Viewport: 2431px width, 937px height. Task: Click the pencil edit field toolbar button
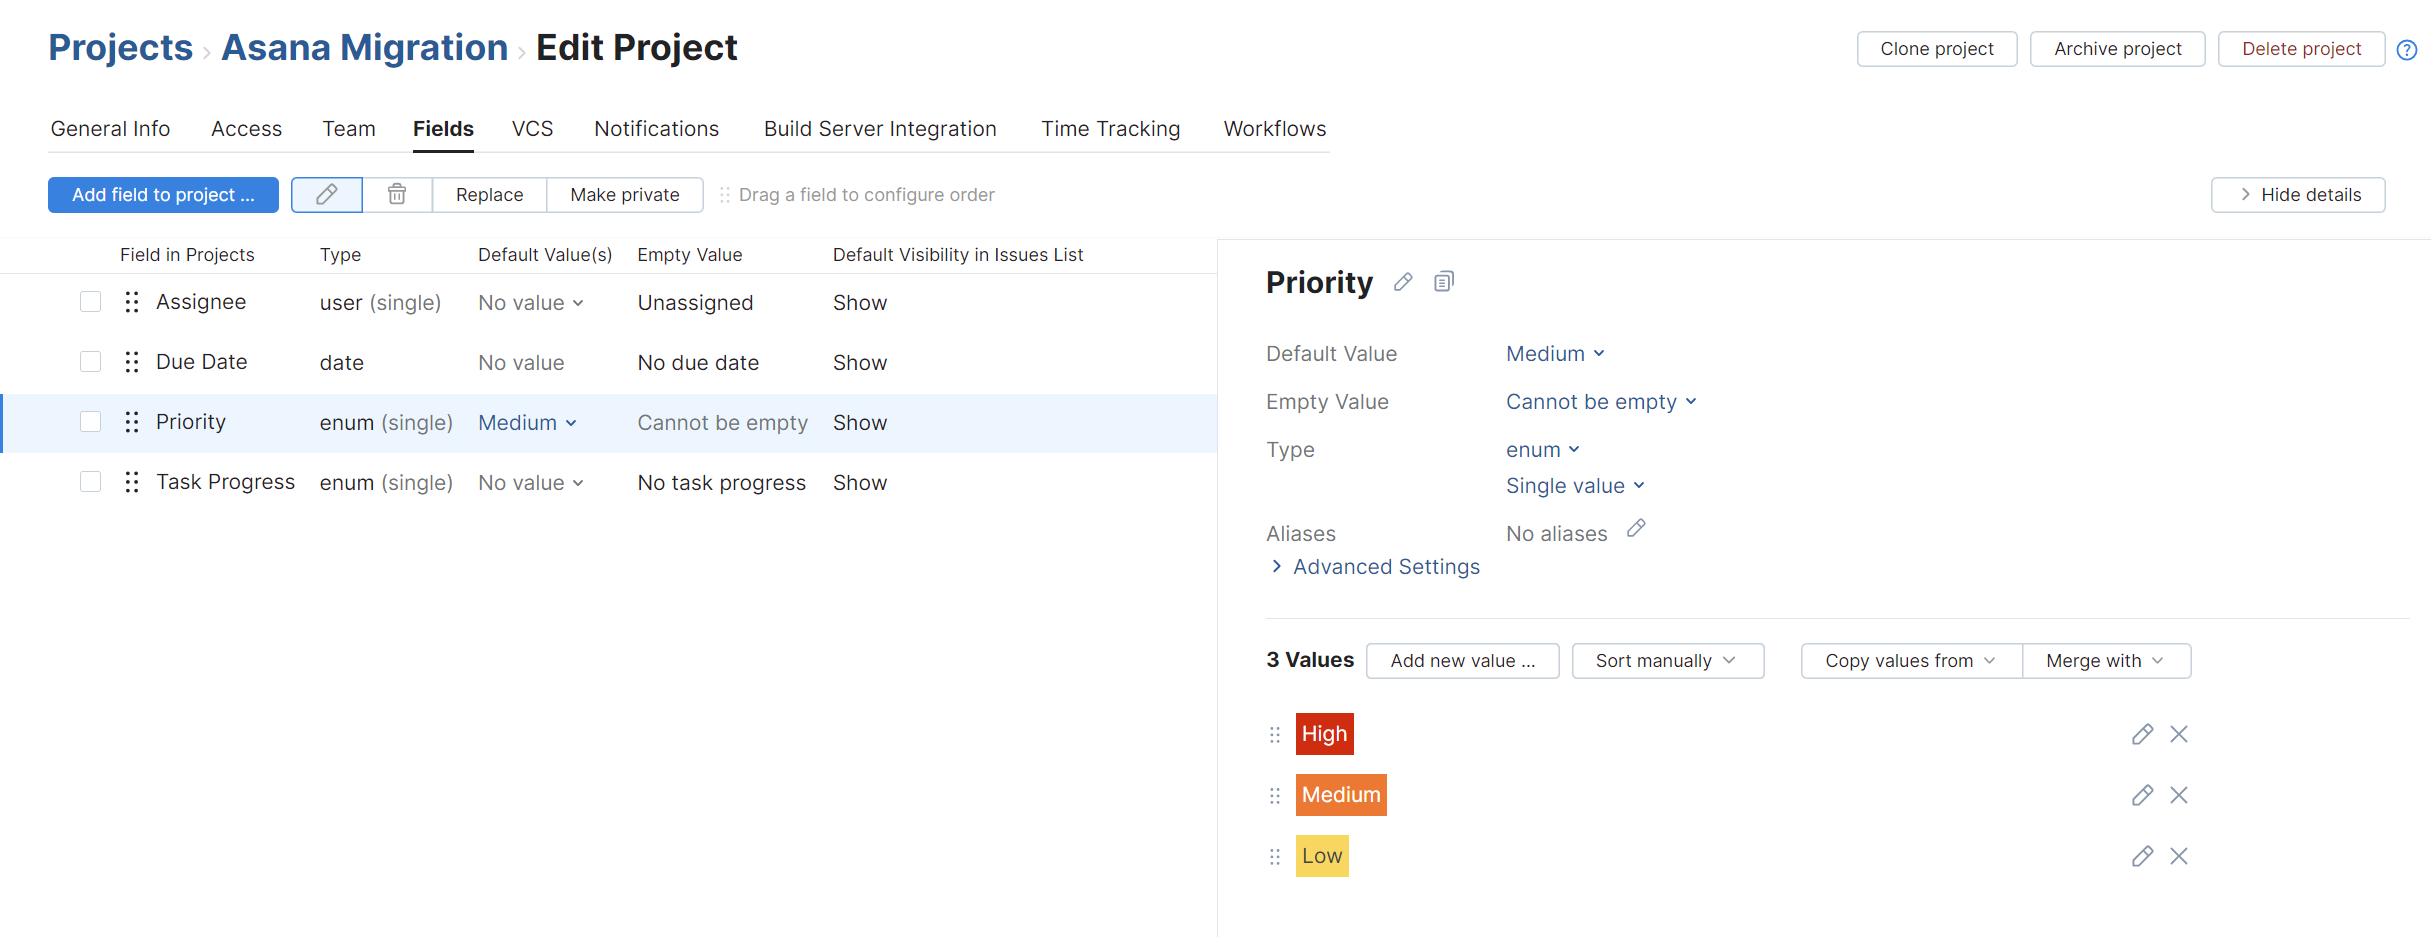[x=326, y=195]
